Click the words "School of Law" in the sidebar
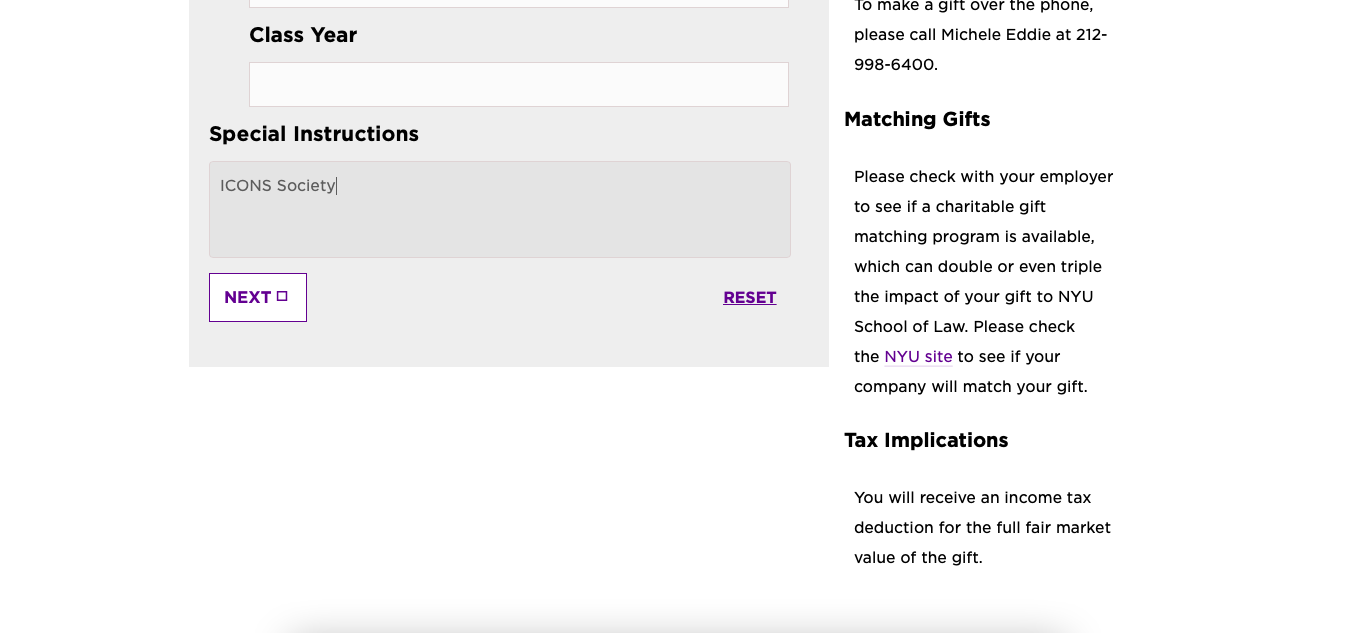 (911, 326)
